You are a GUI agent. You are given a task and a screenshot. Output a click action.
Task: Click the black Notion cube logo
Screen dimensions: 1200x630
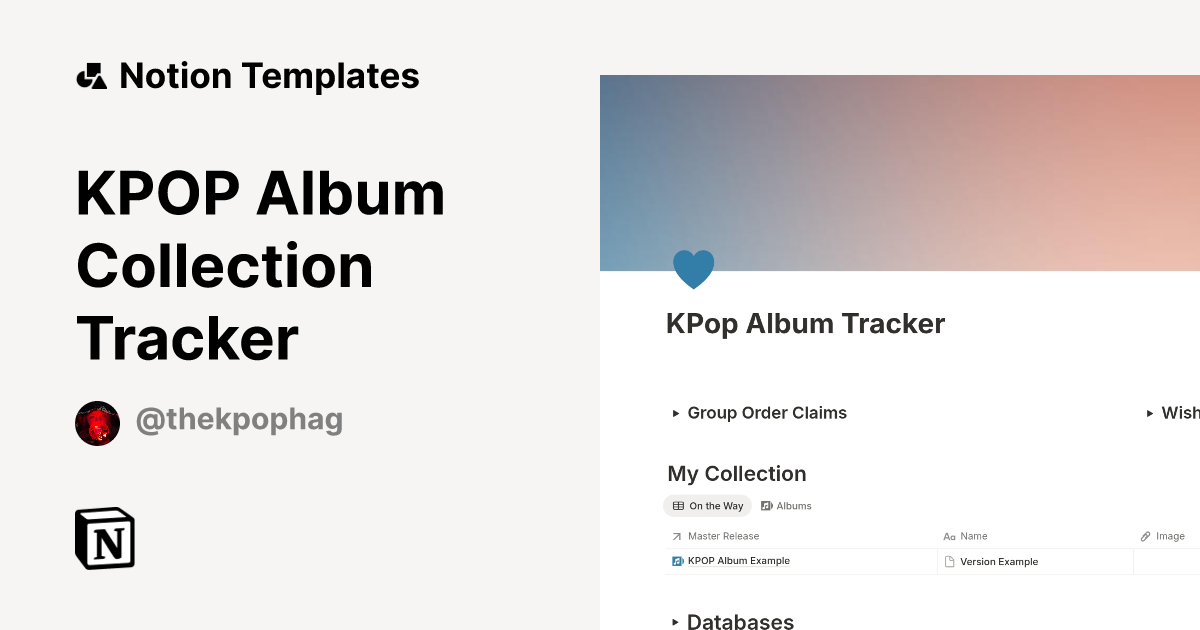[x=105, y=539]
